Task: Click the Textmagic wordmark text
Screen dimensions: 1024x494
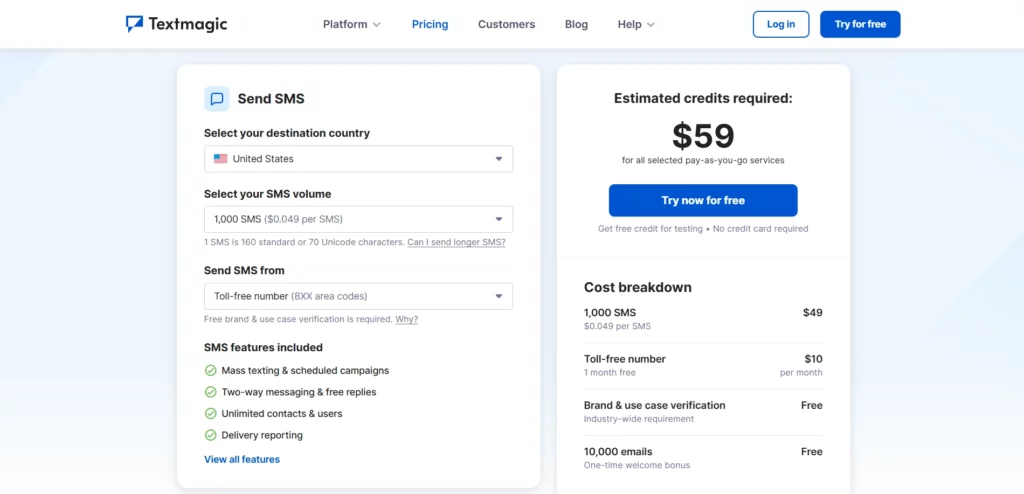Action: click(188, 24)
